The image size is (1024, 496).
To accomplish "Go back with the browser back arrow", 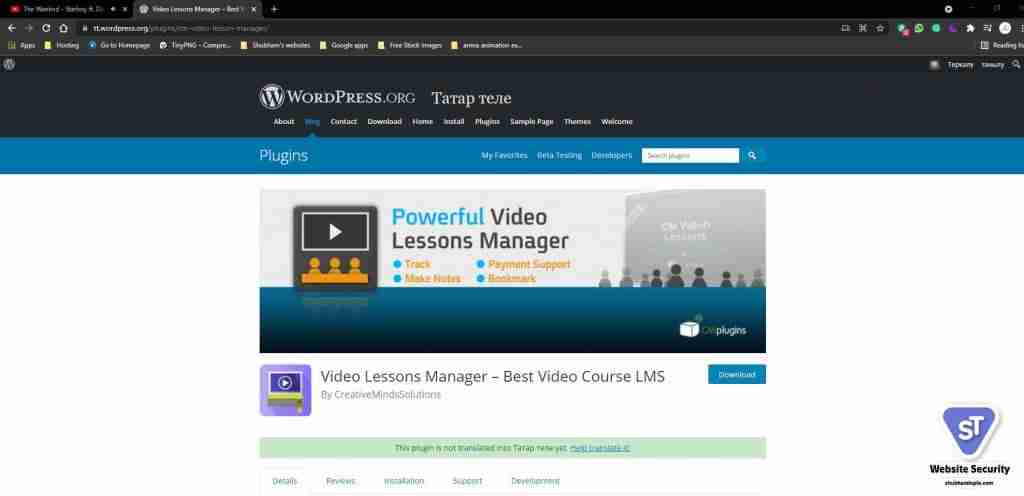I will point(12,28).
